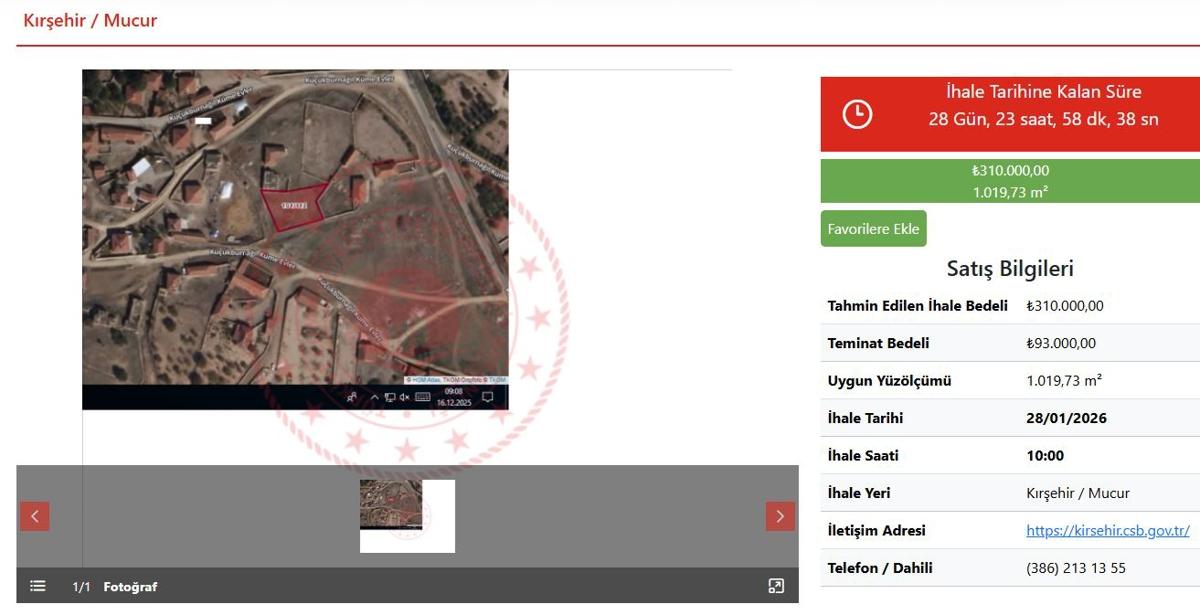The width and height of the screenshot is (1200, 615).
Task: Add listing to favorites with Favorilere Ekle
Action: pyautogui.click(x=873, y=229)
